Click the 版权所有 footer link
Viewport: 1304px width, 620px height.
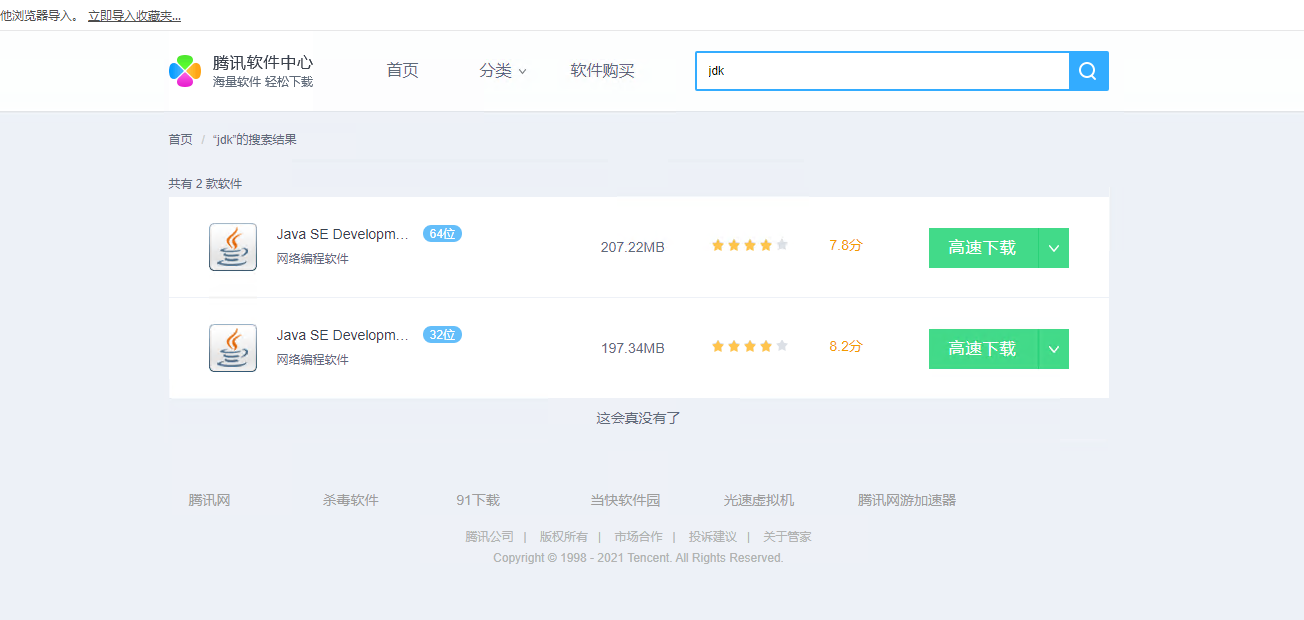(x=564, y=537)
